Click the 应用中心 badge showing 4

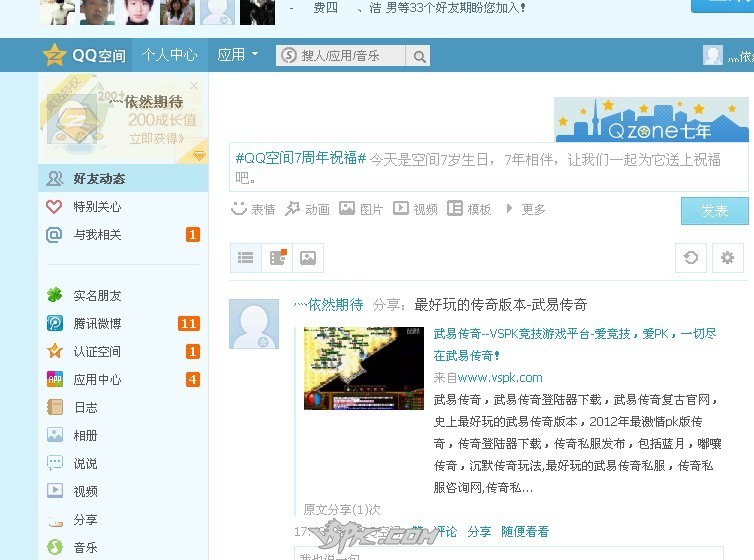pos(193,380)
